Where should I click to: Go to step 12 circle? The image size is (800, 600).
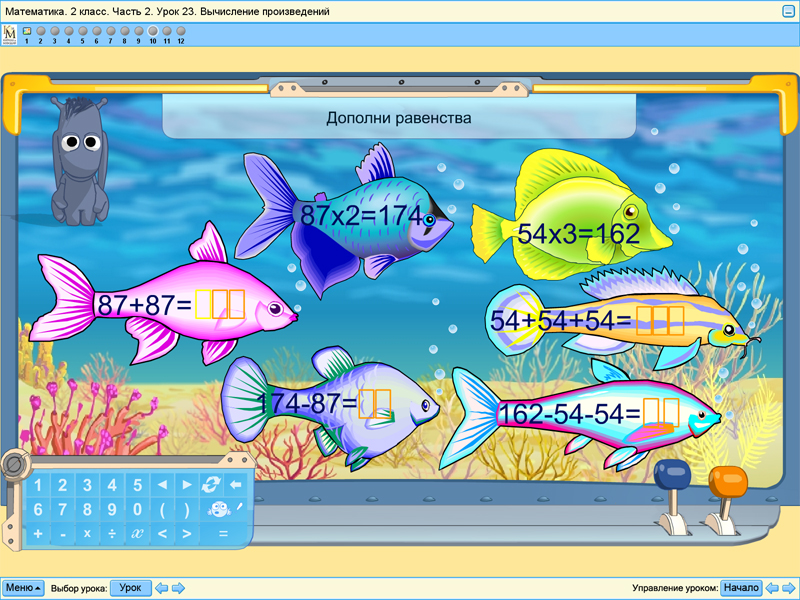(181, 32)
